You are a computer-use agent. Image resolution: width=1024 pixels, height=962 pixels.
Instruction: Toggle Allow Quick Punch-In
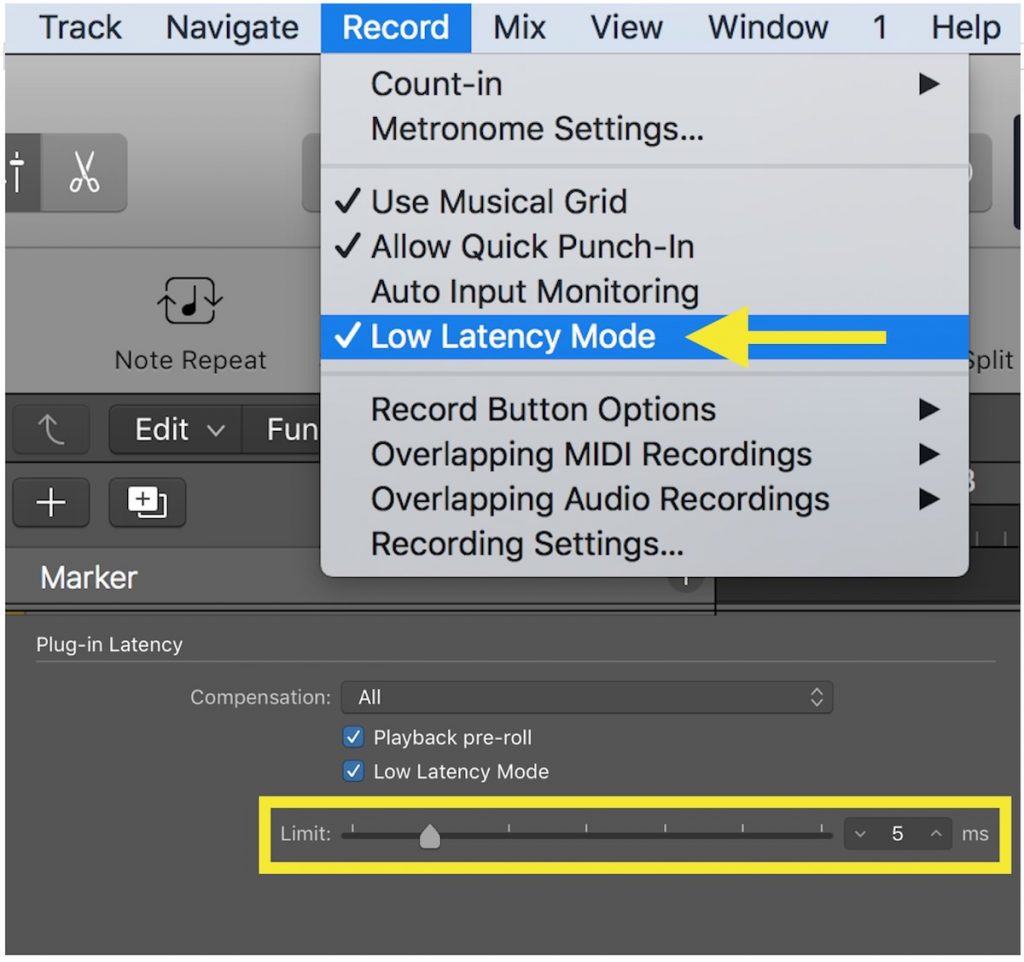pyautogui.click(x=644, y=246)
